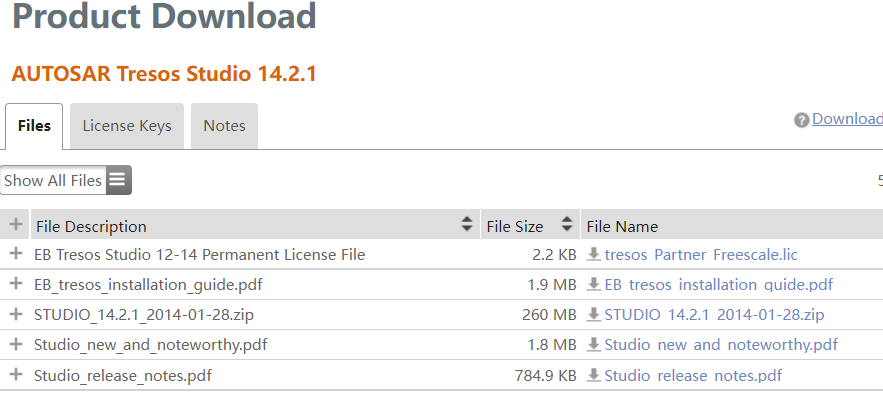Click the download icon beside tresos Partner Freescale.lic
The width and height of the screenshot is (883, 414).
[594, 255]
